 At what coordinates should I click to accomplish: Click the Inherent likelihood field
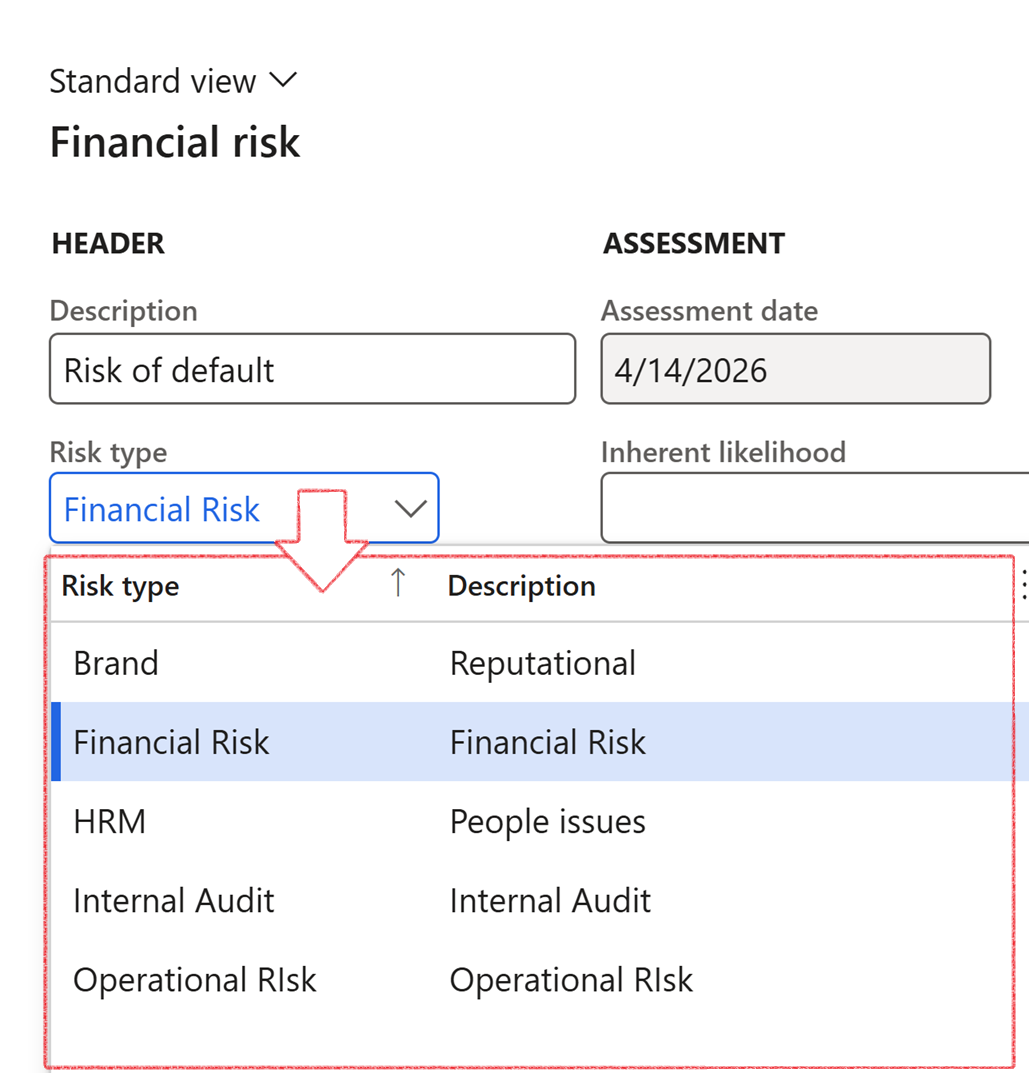coord(814,509)
